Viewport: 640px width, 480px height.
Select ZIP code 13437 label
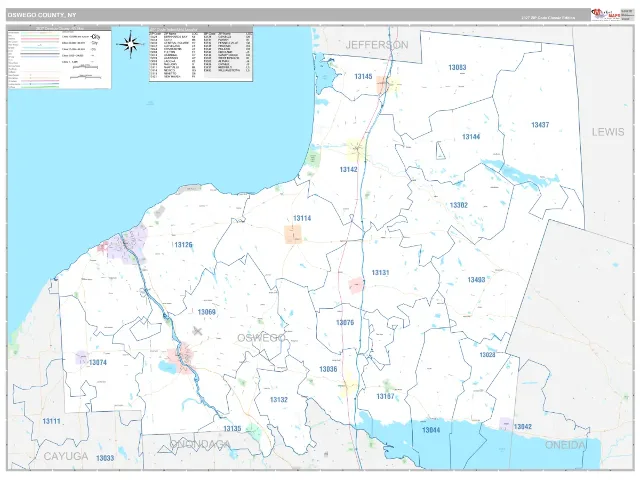540,125
